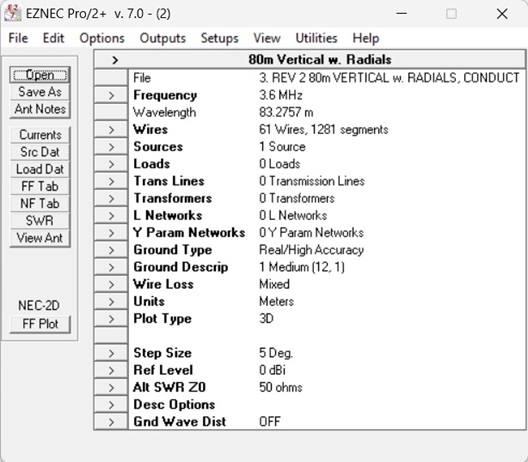The image size is (528, 462).
Task: Open the Utilities menu
Action: click(x=316, y=38)
